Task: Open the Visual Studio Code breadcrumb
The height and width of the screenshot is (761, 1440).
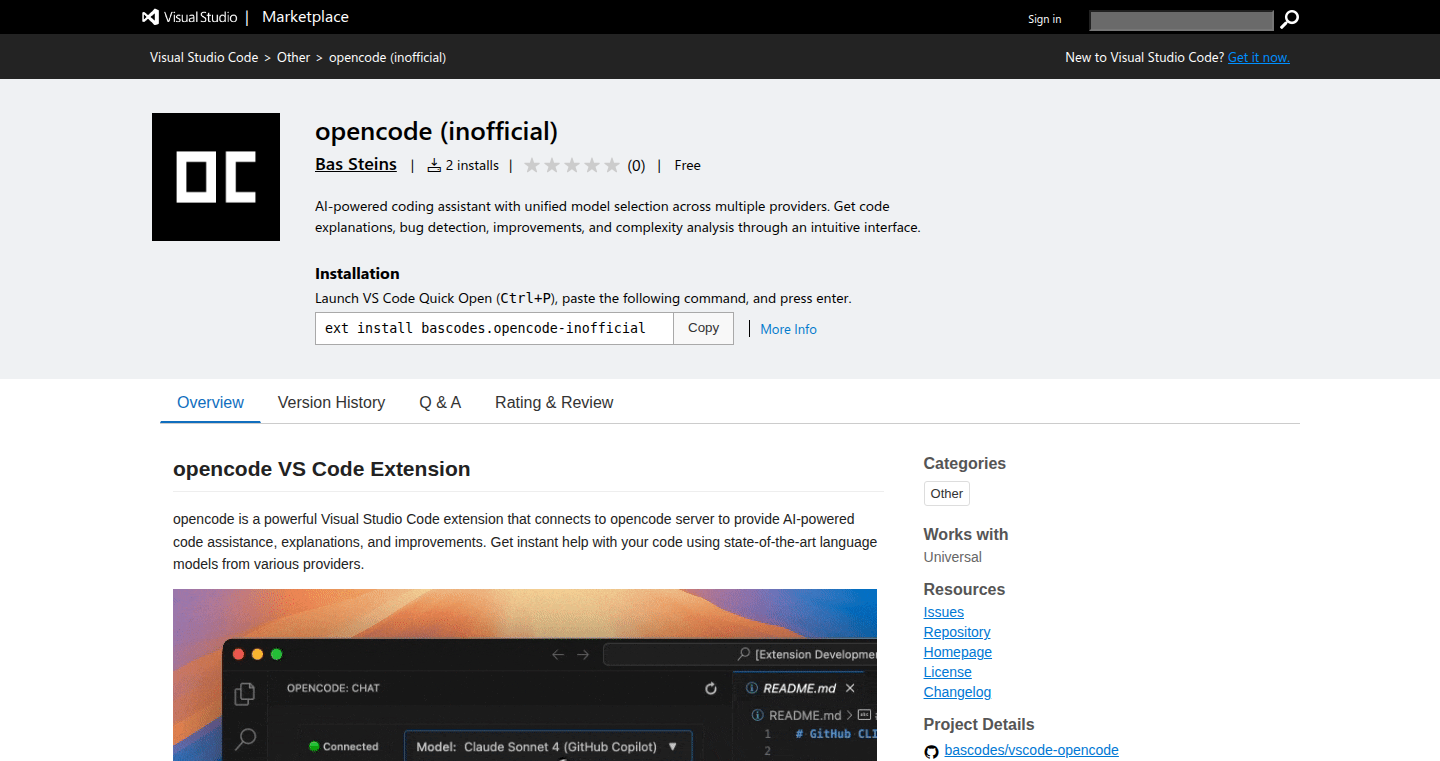Action: tap(204, 57)
